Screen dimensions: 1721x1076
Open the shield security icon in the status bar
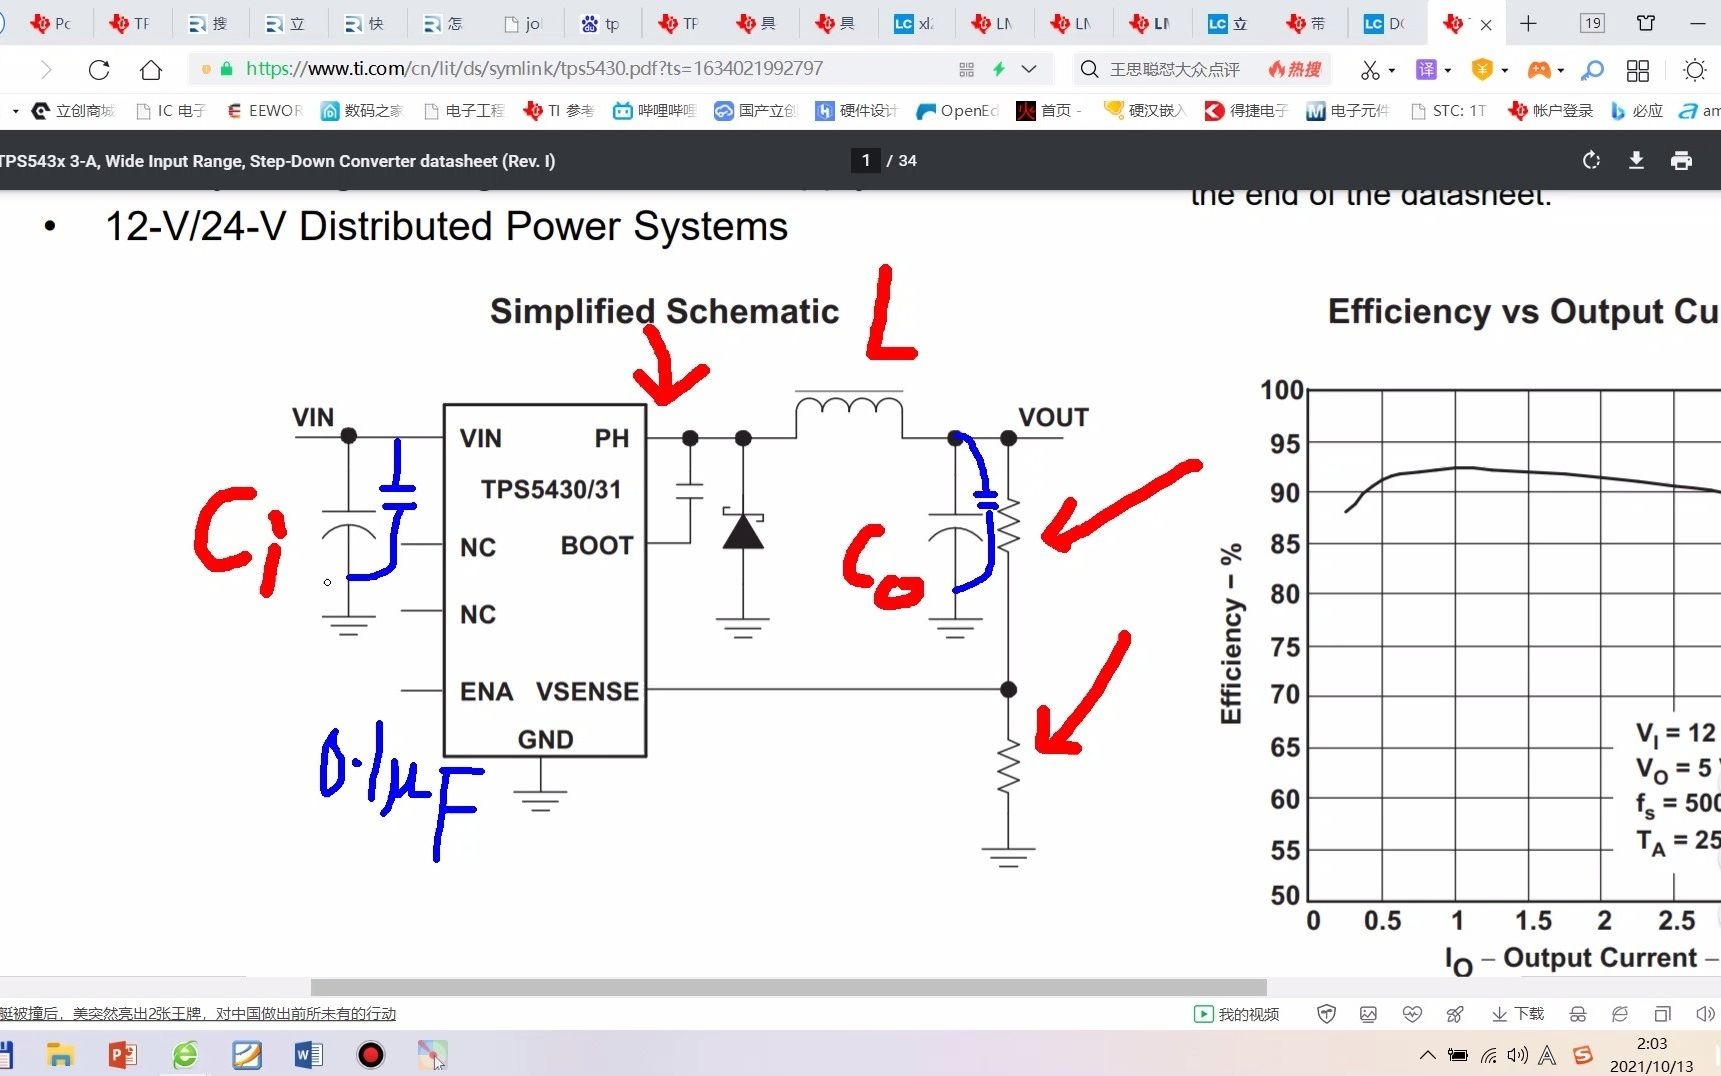1326,1014
